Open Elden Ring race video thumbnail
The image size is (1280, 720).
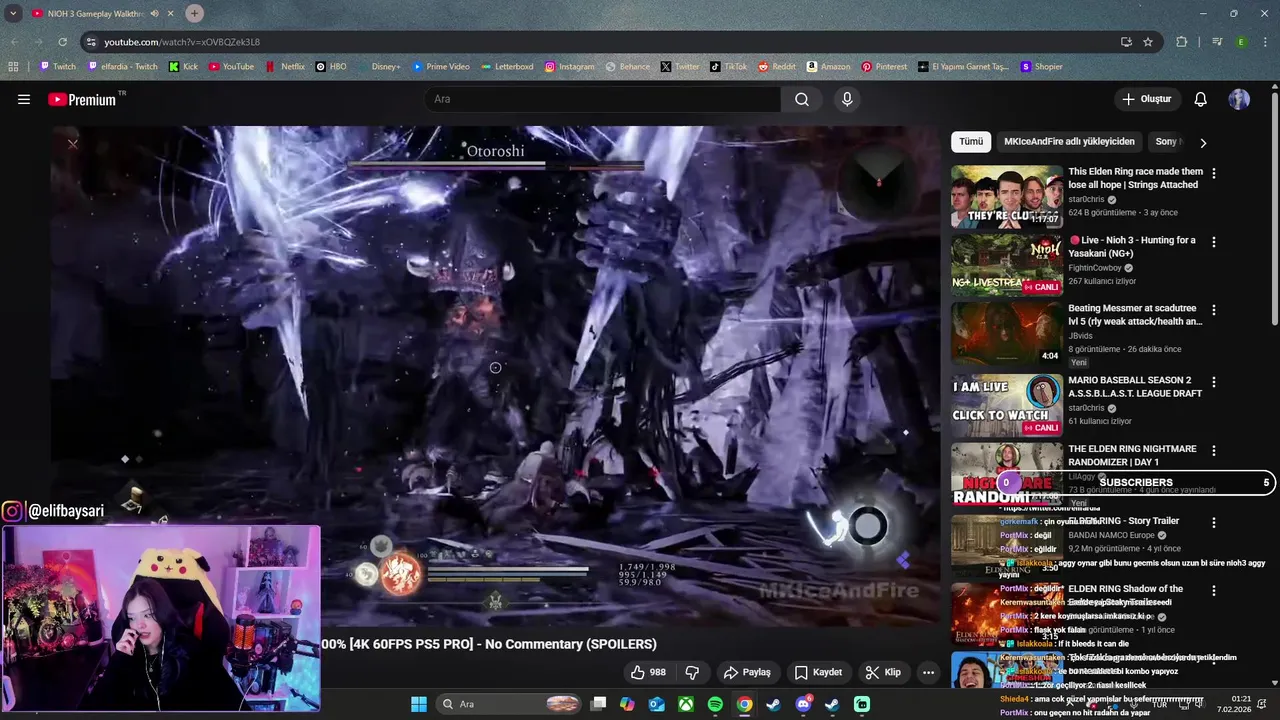coord(1006,197)
